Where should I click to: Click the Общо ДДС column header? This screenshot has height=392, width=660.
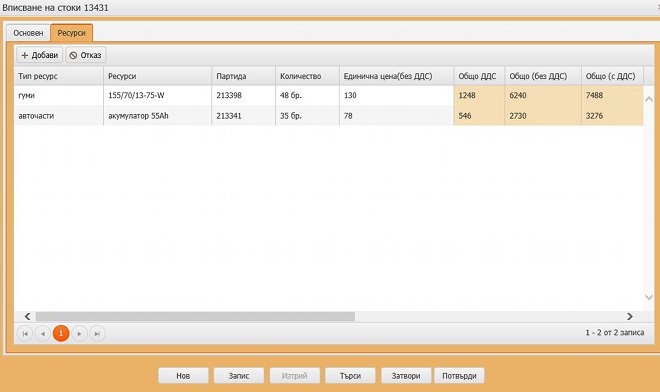click(479, 76)
